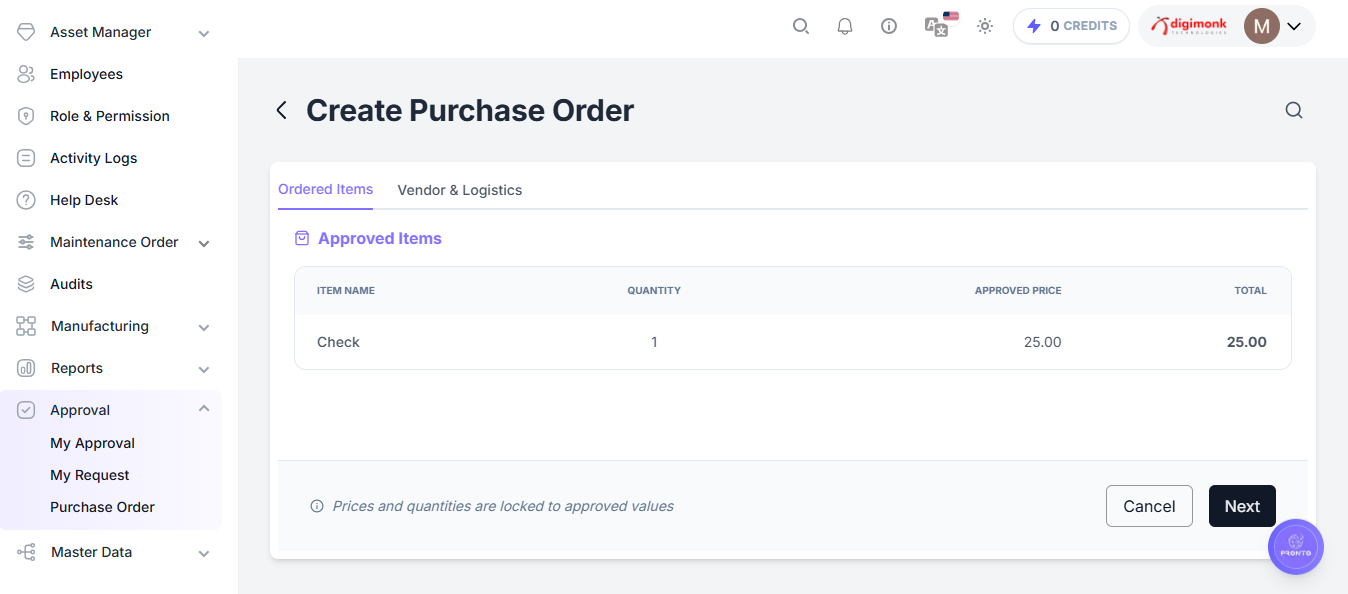Click the Check item name cell
Image resolution: width=1348 pixels, height=594 pixels.
pos(338,342)
